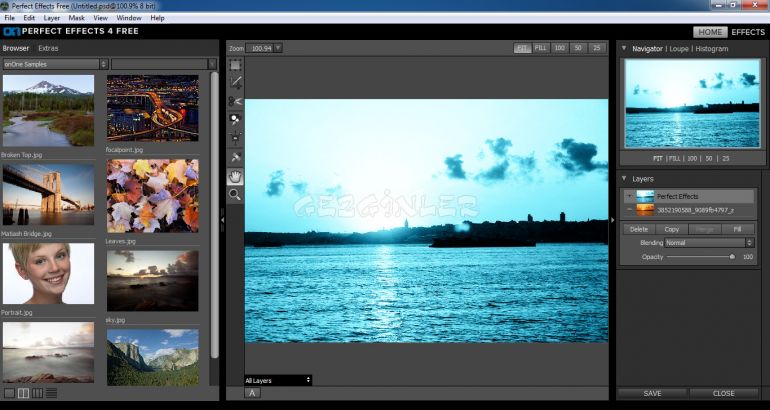770x410 pixels.
Task: Select the scissors trim tool
Action: [x=235, y=101]
